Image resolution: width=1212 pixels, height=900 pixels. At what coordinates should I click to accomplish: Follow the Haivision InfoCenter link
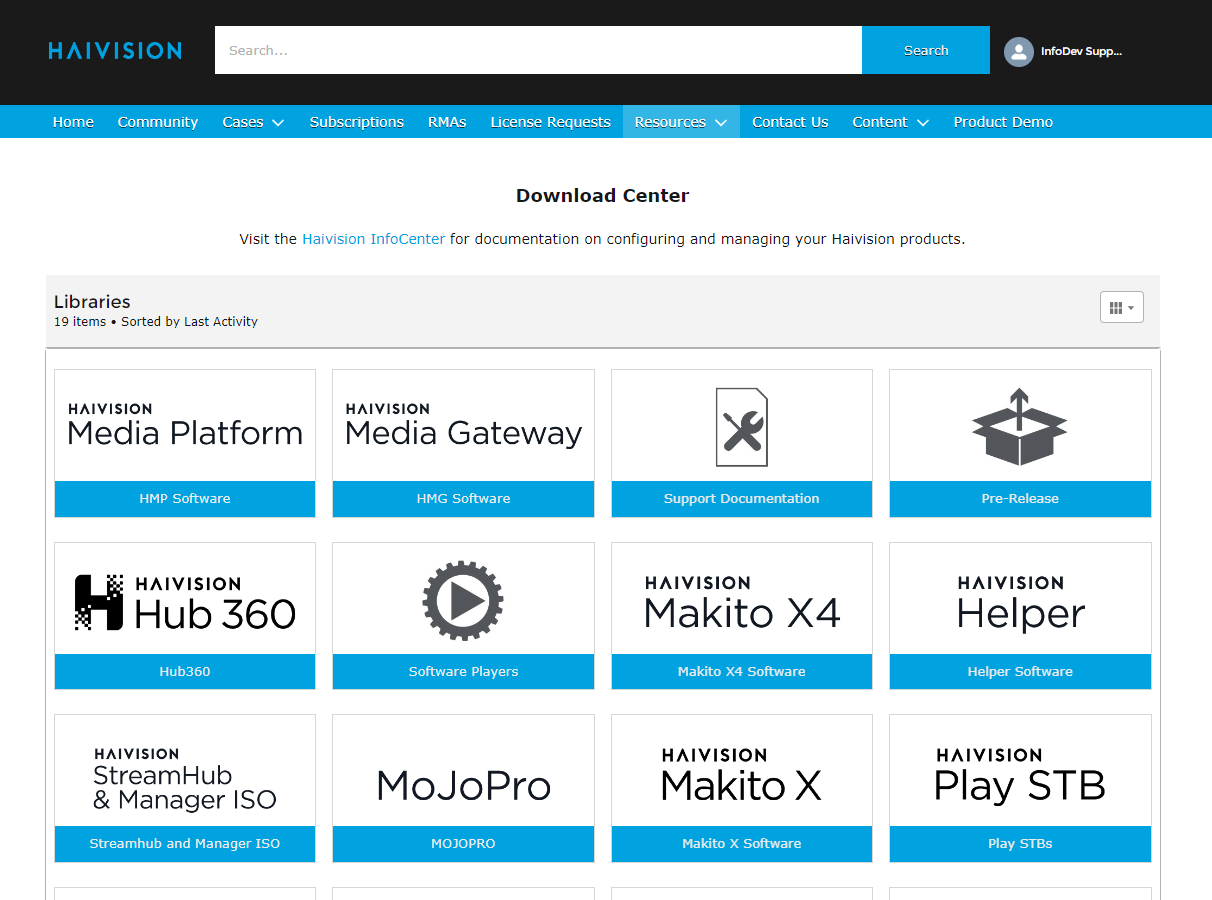click(x=373, y=239)
